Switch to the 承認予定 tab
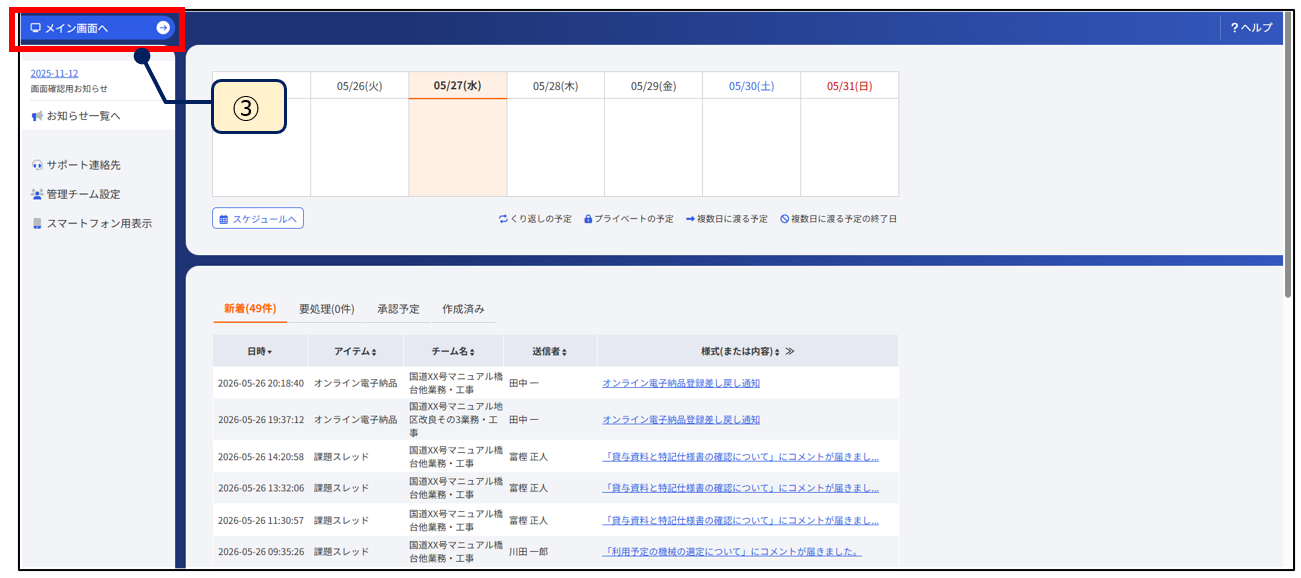This screenshot has height=578, width=1301. 398,309
